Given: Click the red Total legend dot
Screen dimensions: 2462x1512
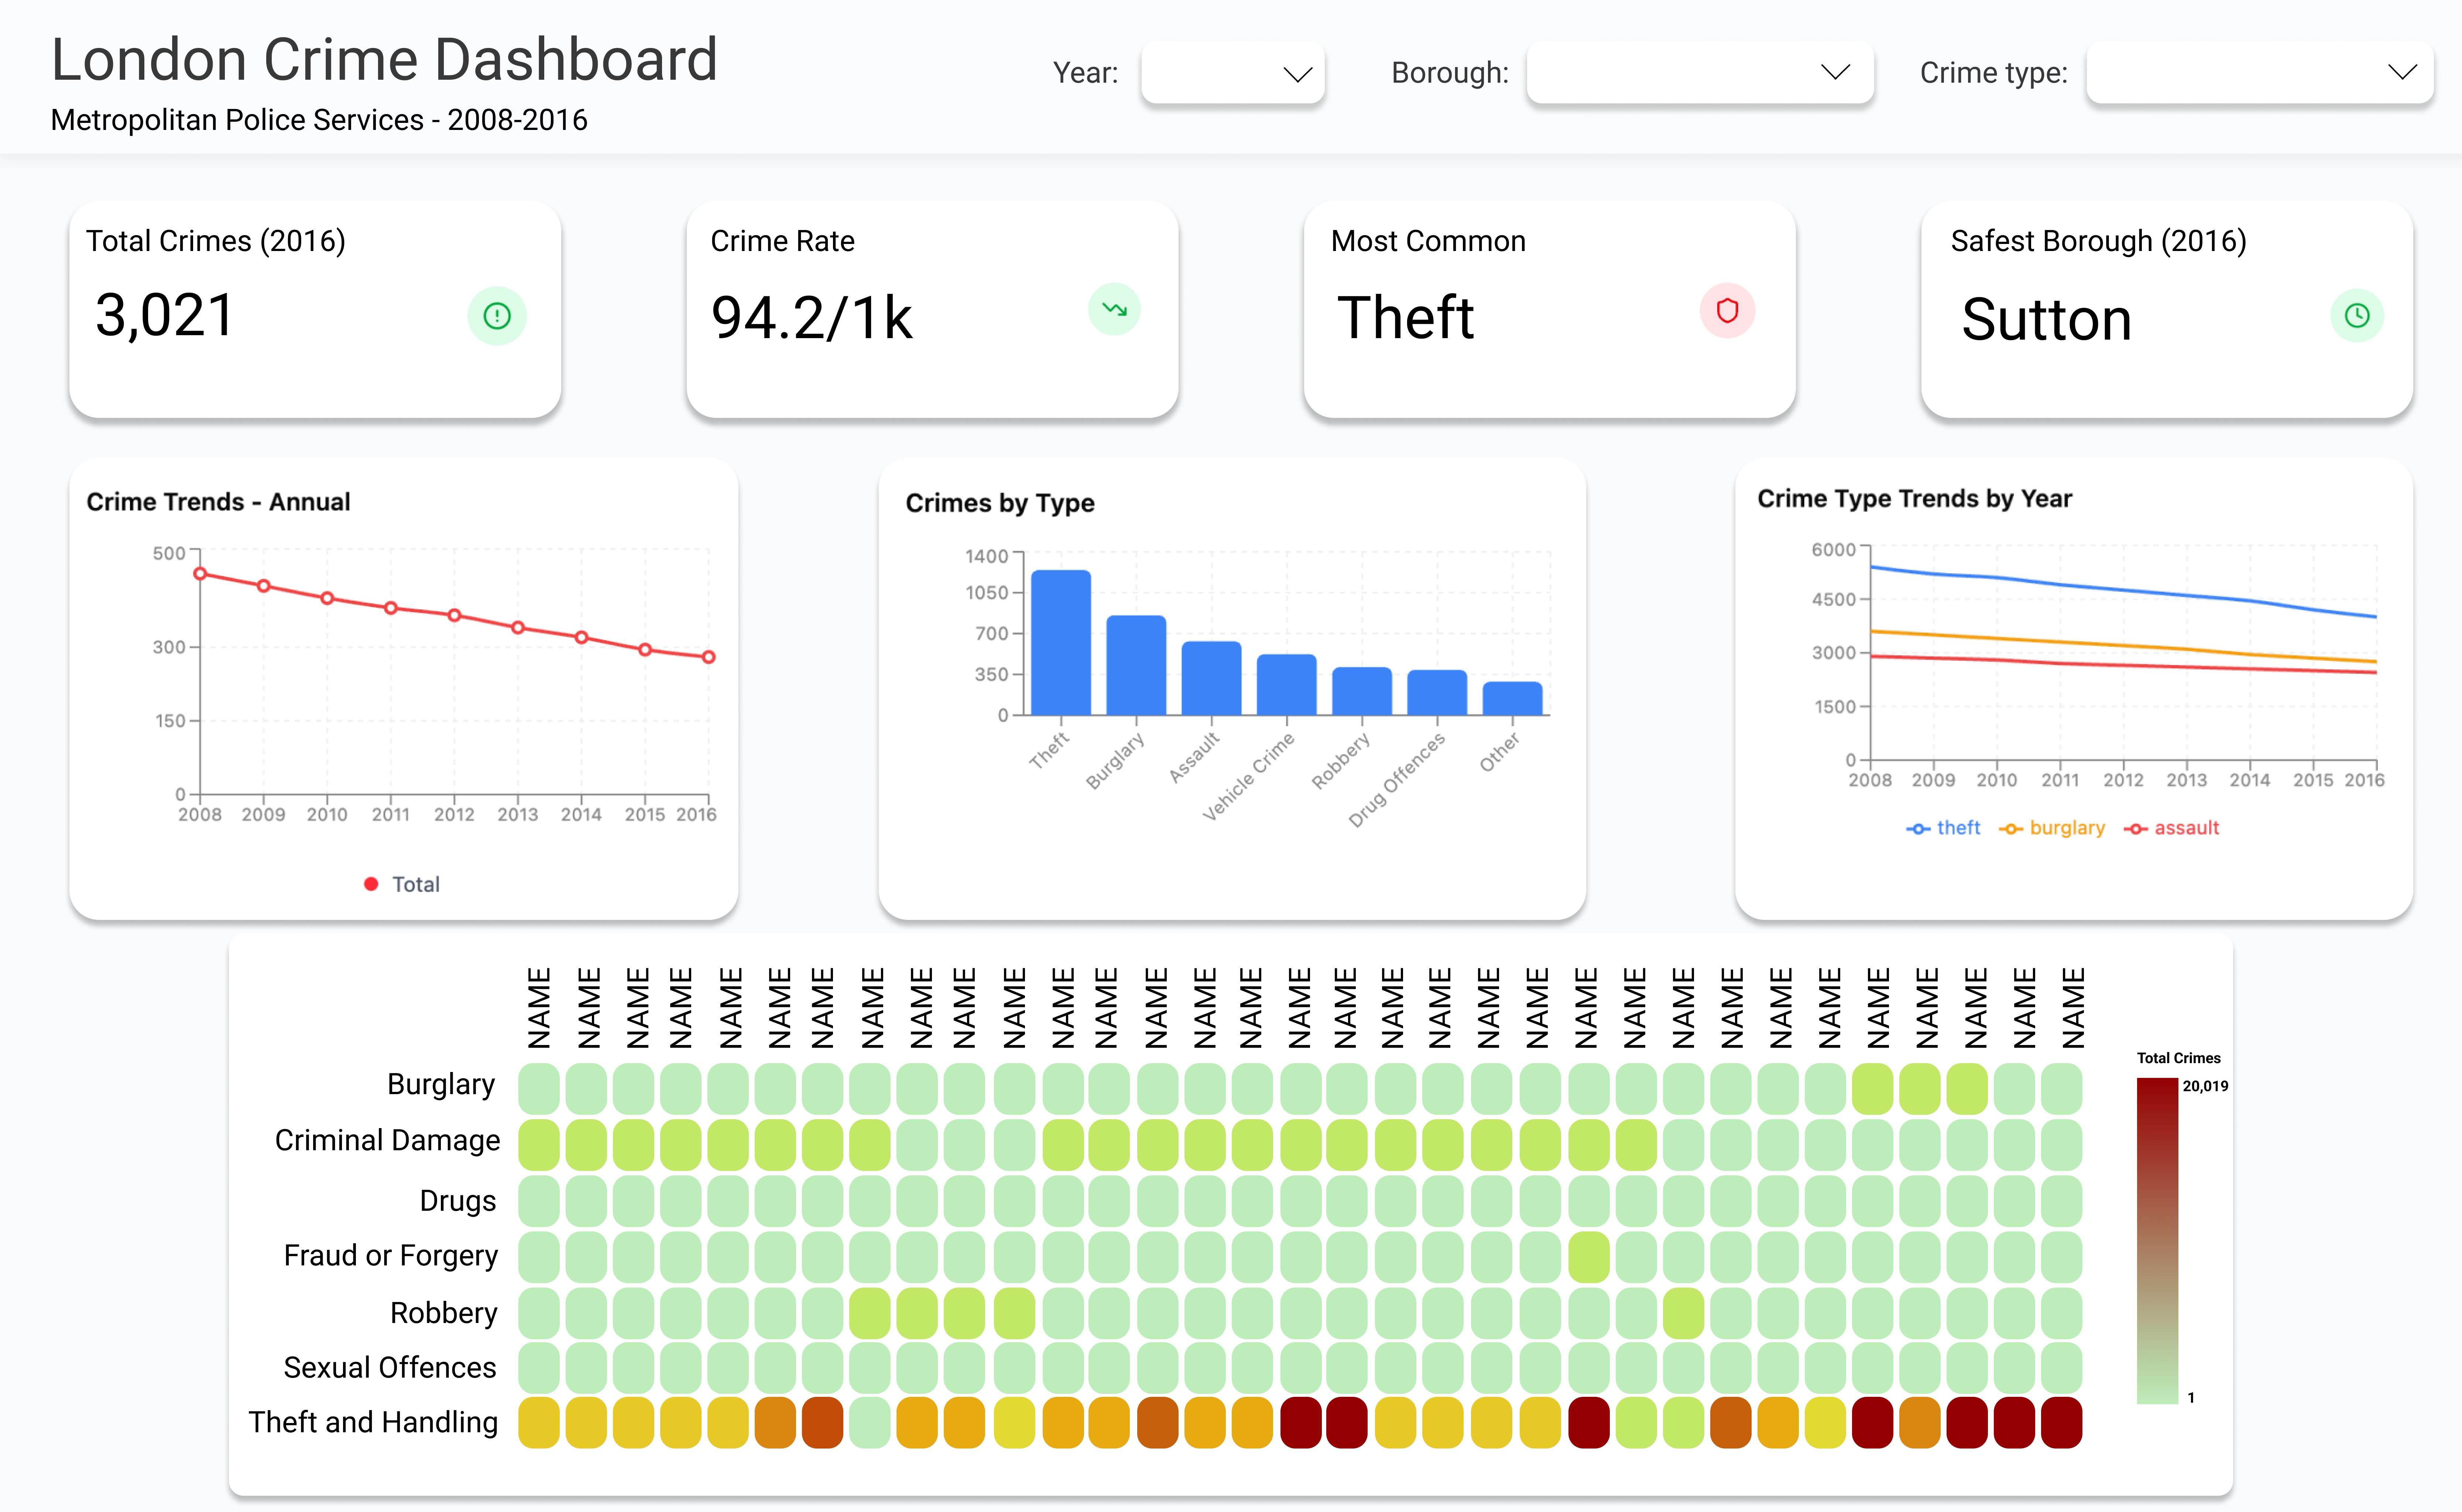Looking at the screenshot, I should 371,884.
